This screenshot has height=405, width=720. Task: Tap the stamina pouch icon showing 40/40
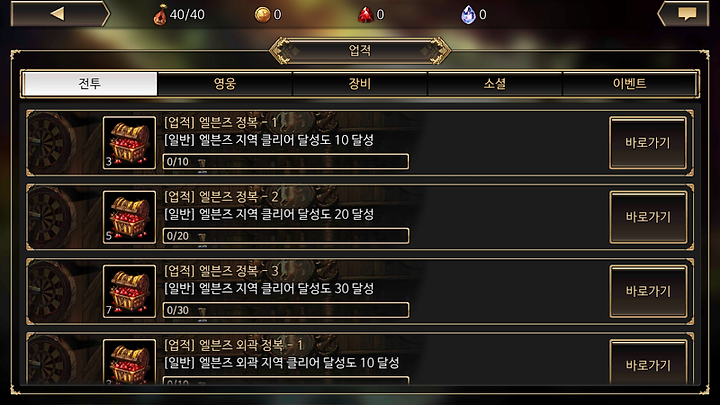(160, 15)
